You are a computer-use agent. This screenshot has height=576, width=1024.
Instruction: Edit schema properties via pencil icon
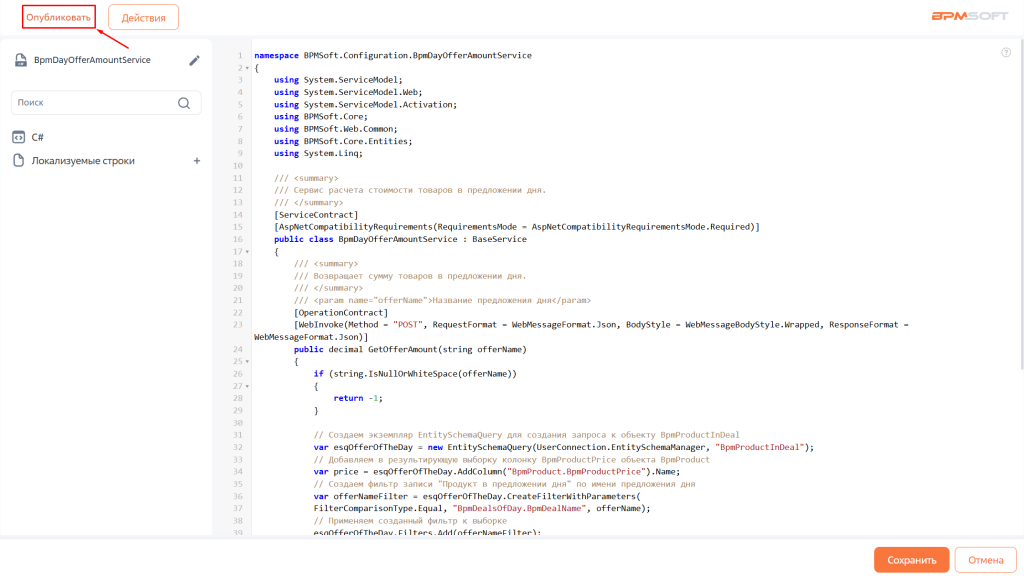click(x=195, y=60)
